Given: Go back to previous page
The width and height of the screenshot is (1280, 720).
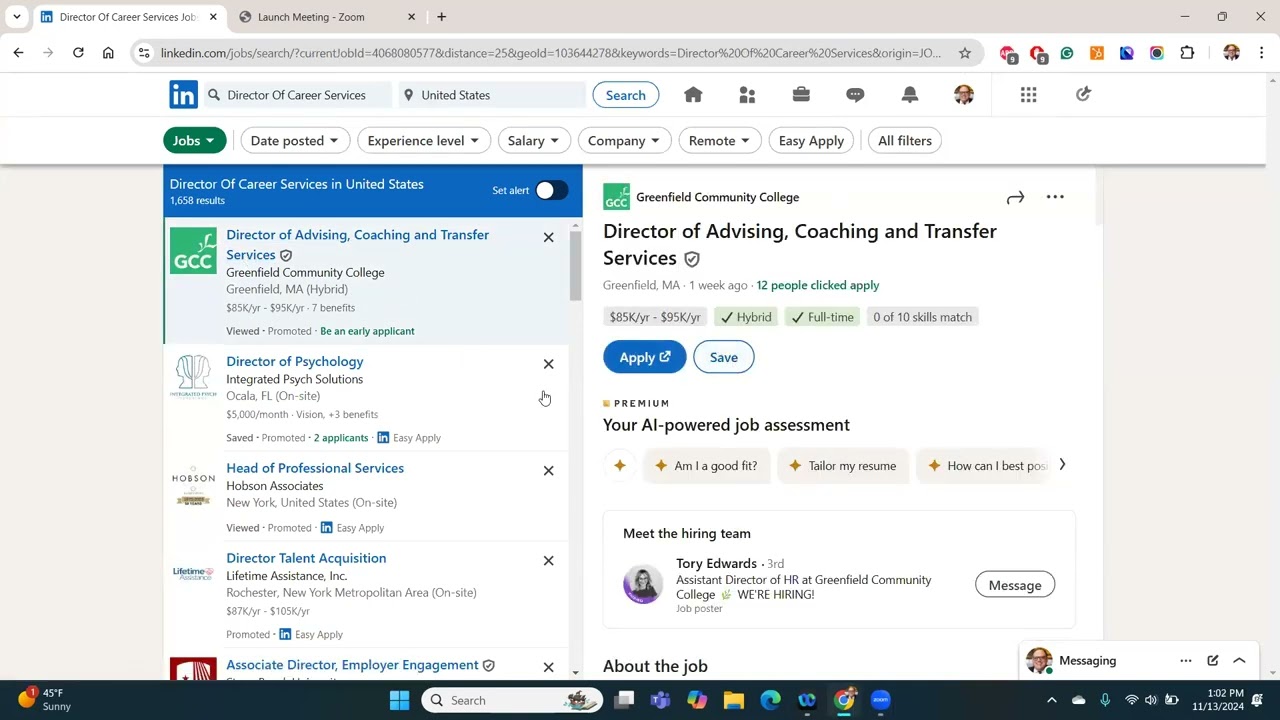Looking at the screenshot, I should click(18, 53).
